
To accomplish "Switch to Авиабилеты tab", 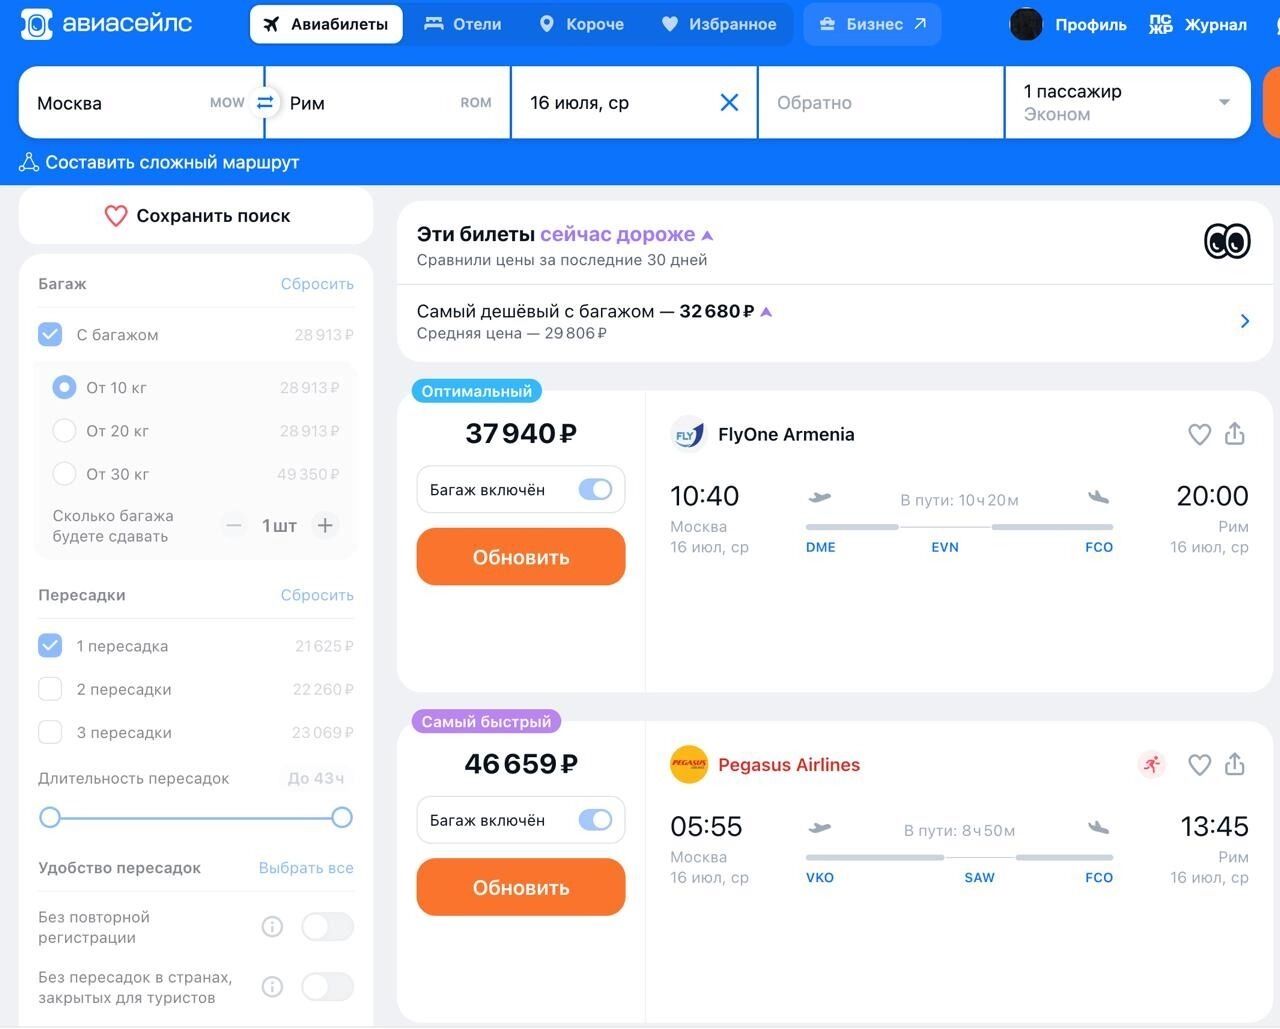I will pos(326,24).
